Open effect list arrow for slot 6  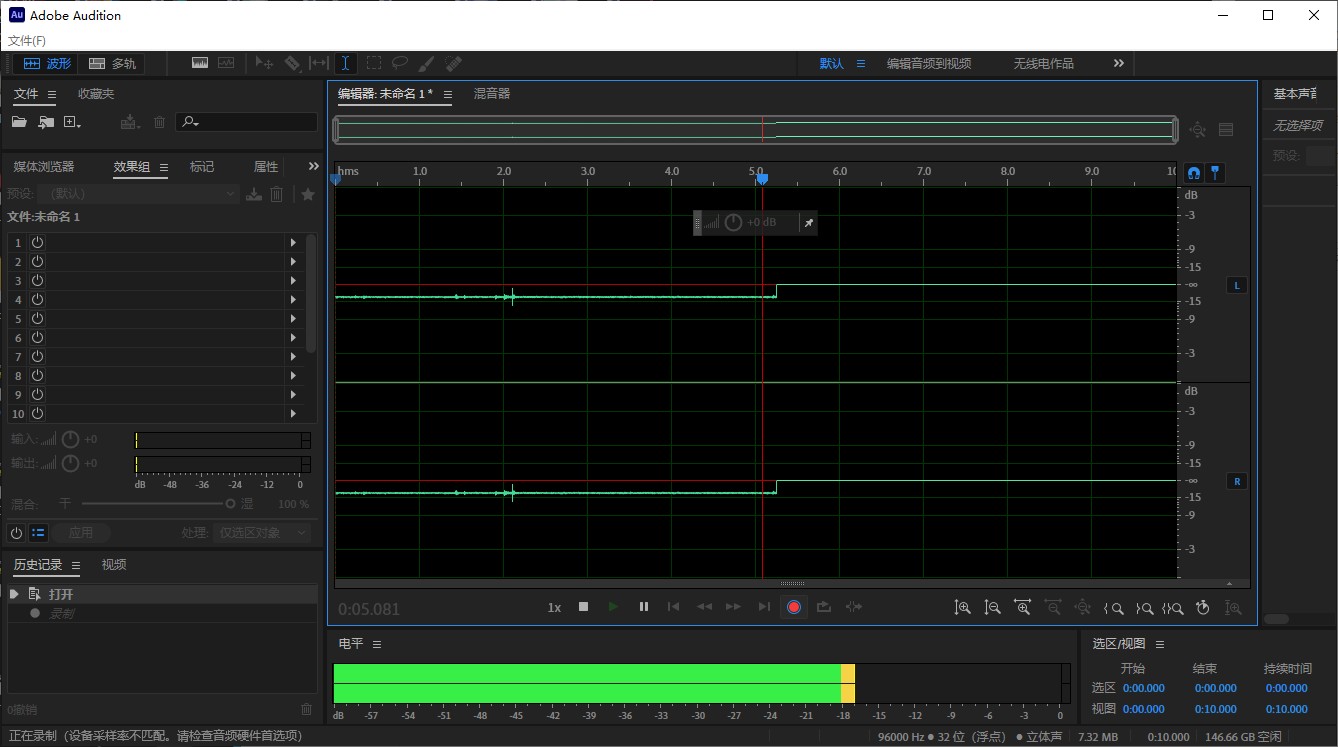tap(293, 338)
